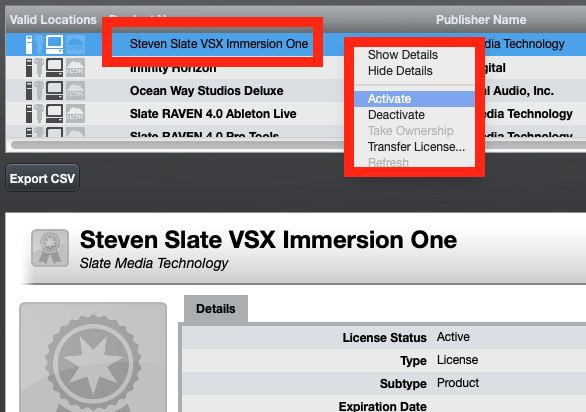Click small license ribbon icon beside product title
Viewport: 586px width, 412px height.
pos(50,248)
